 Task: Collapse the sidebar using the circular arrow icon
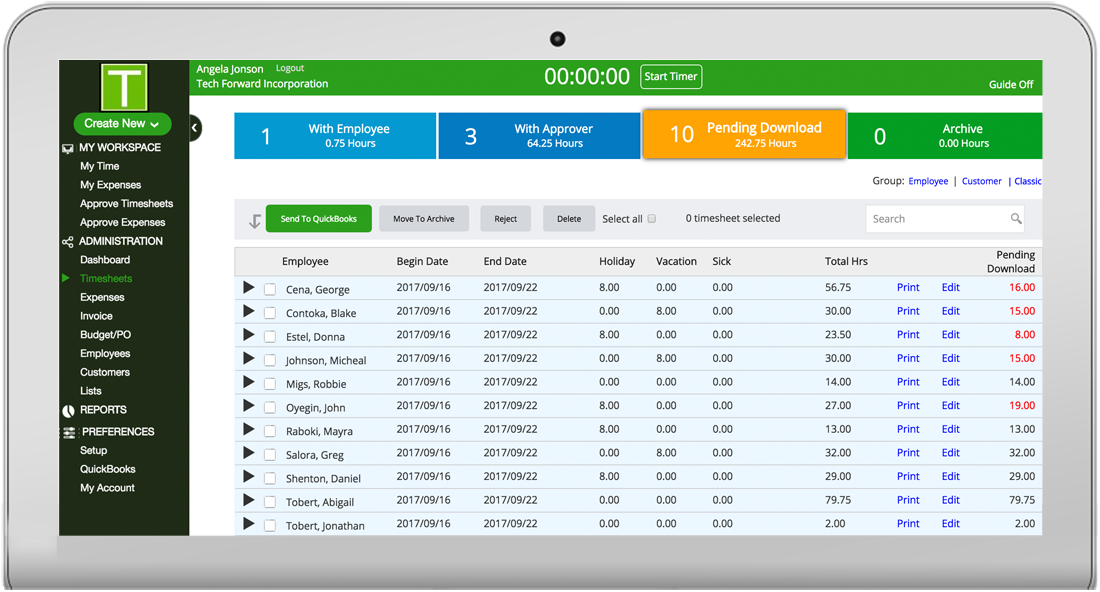(x=193, y=128)
